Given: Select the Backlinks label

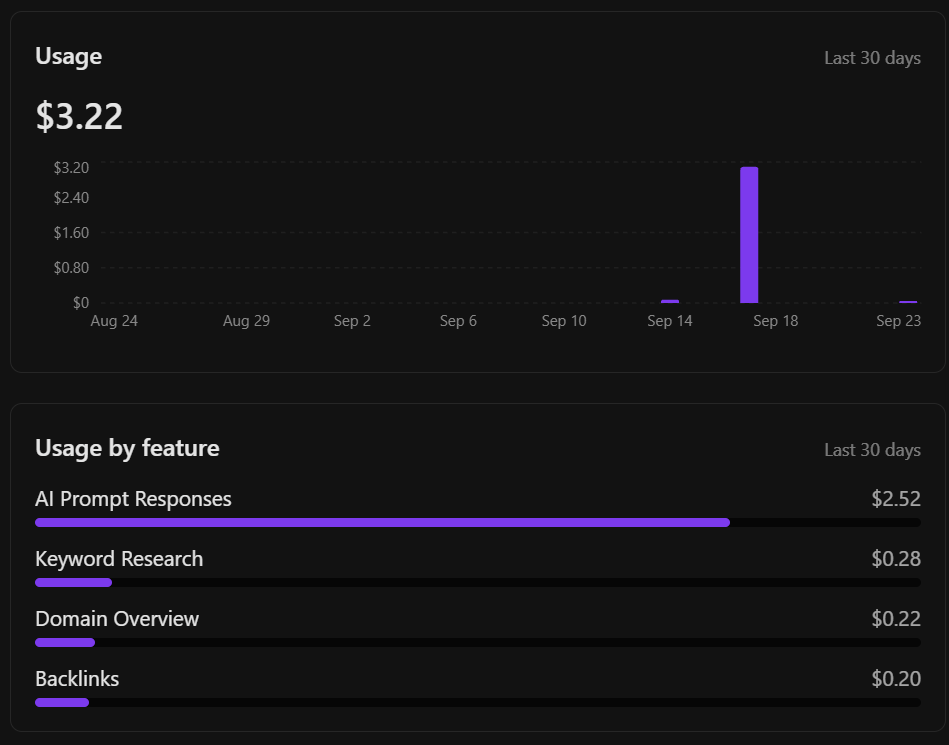Looking at the screenshot, I should pos(77,679).
